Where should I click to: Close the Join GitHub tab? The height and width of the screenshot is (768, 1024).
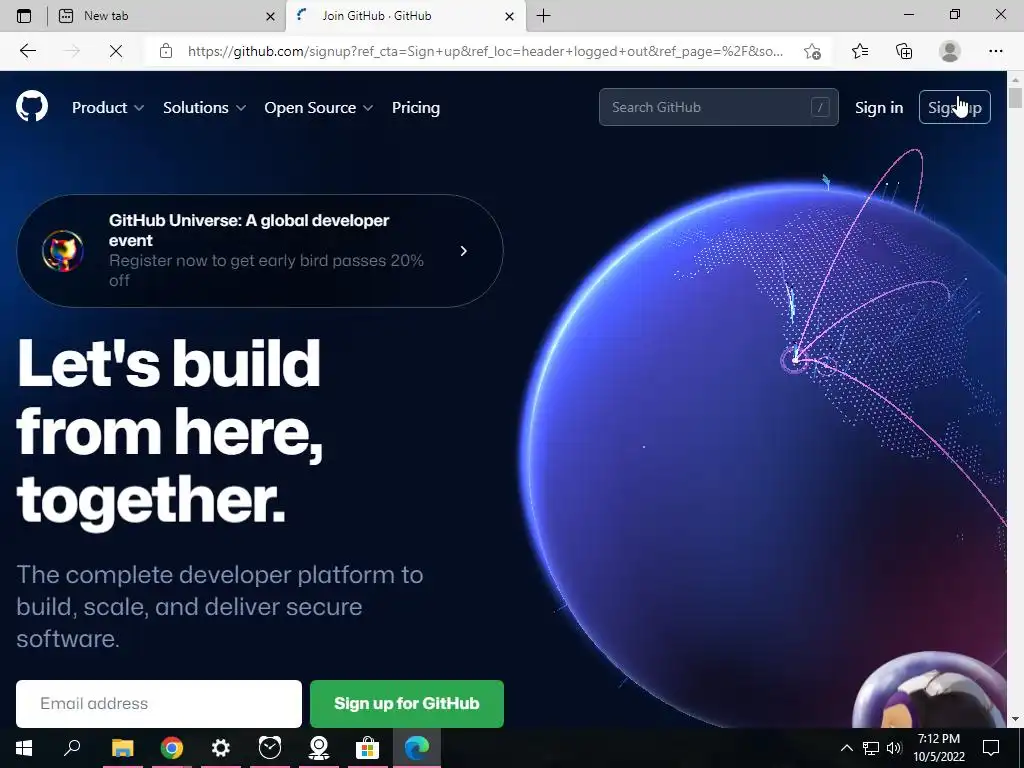pyautogui.click(x=510, y=16)
